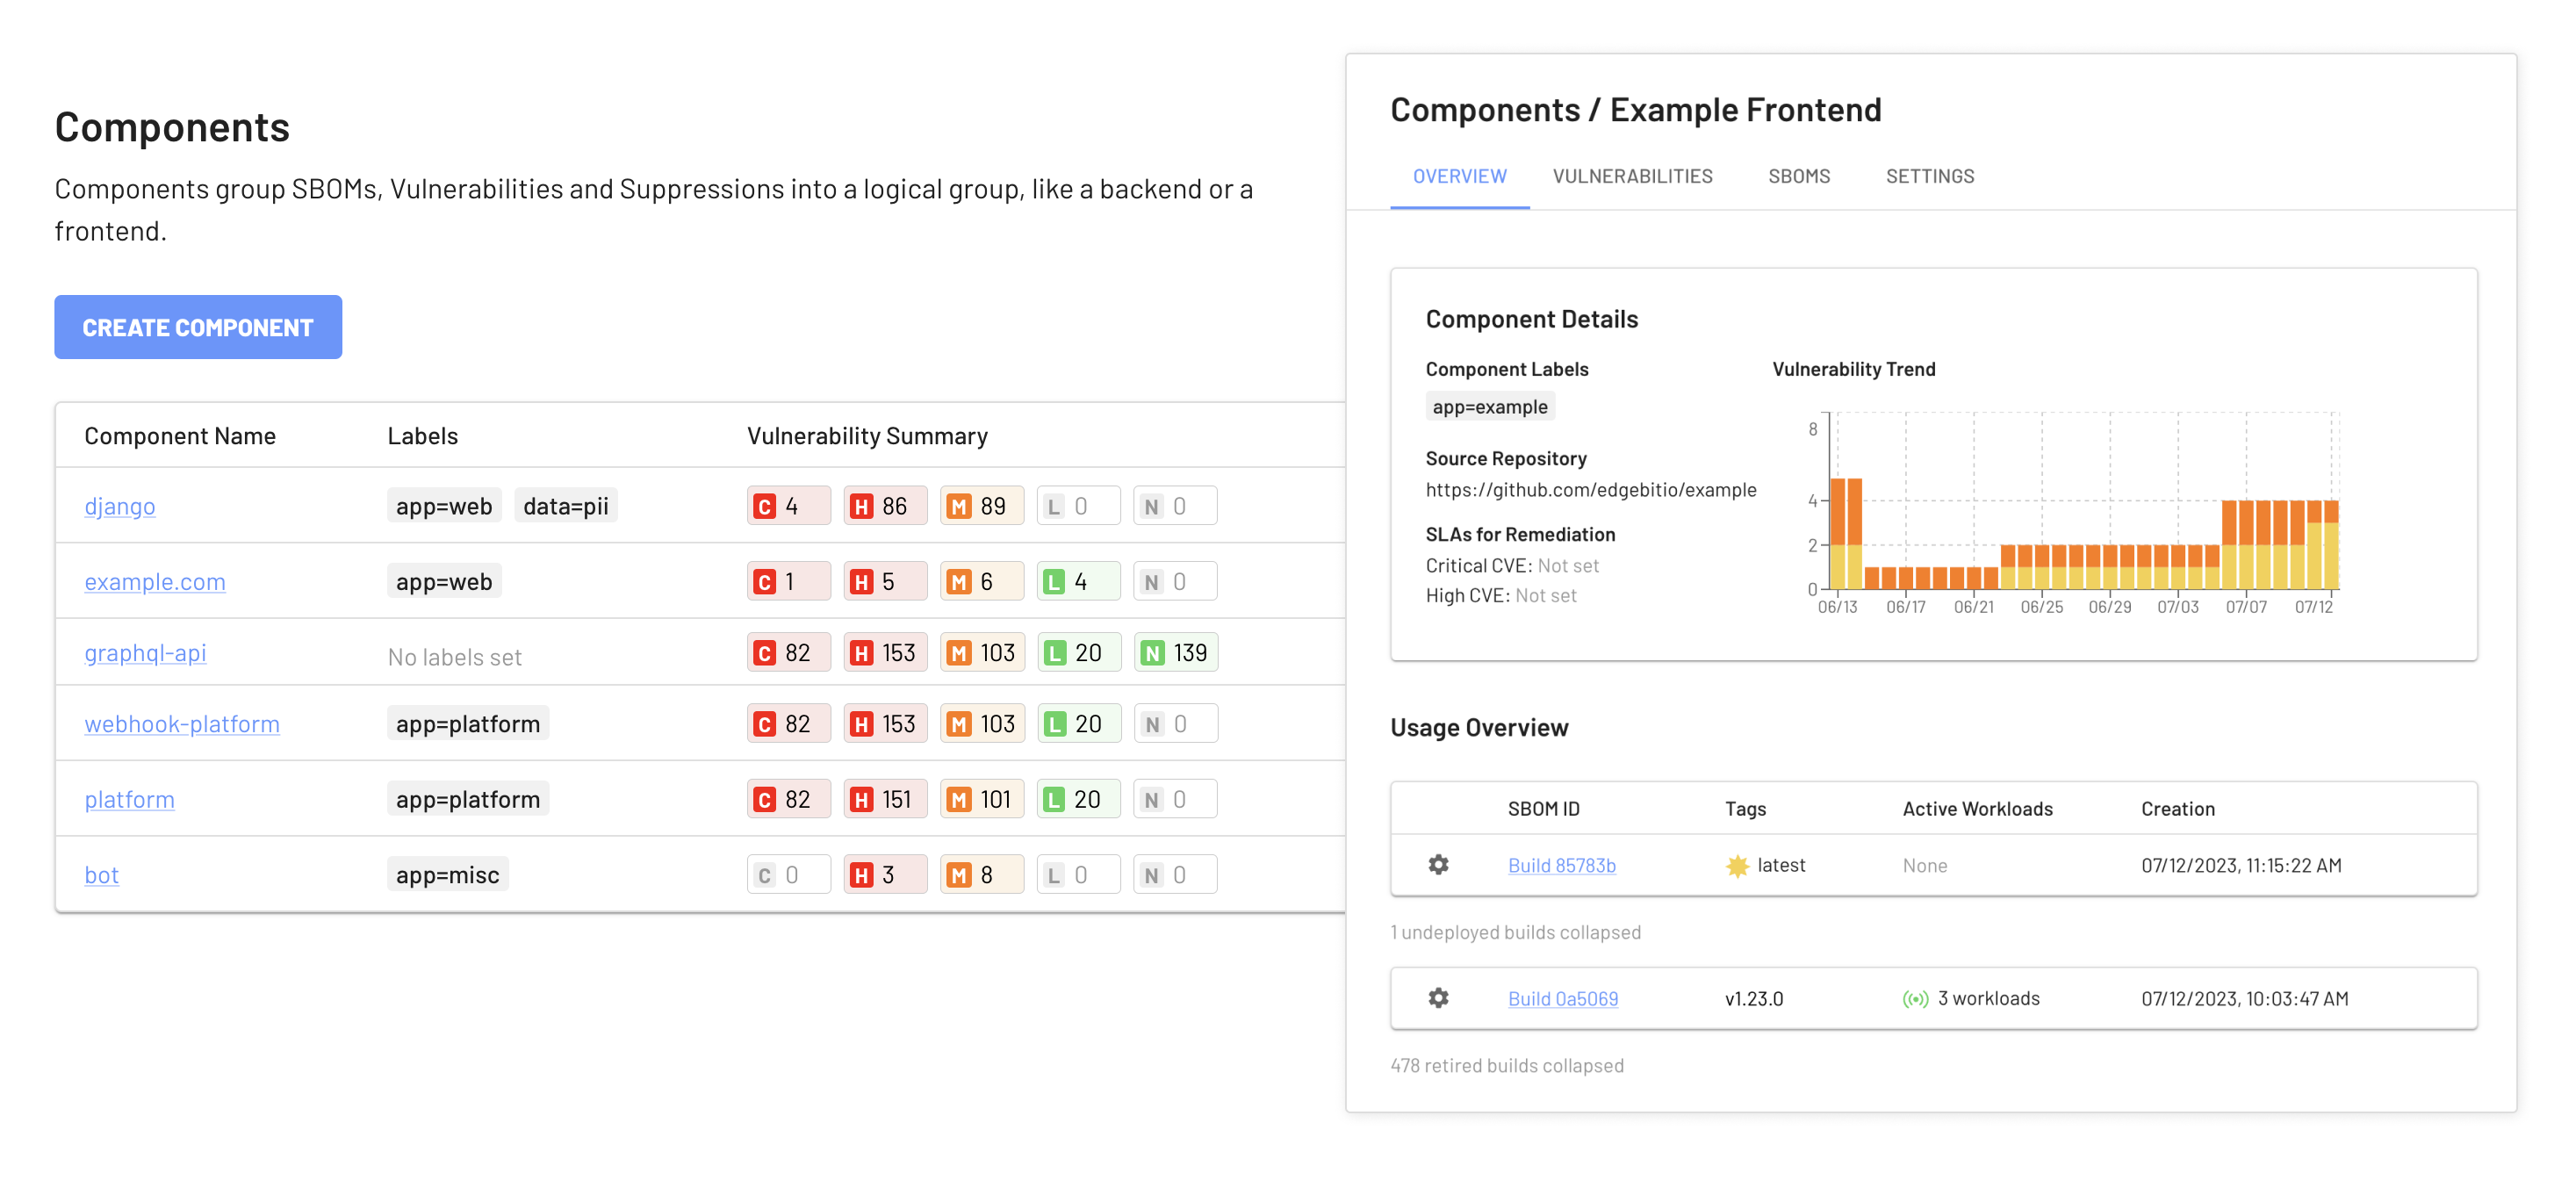Click the Creation column header
Screen dimensions: 2576x1180
pos(2177,809)
